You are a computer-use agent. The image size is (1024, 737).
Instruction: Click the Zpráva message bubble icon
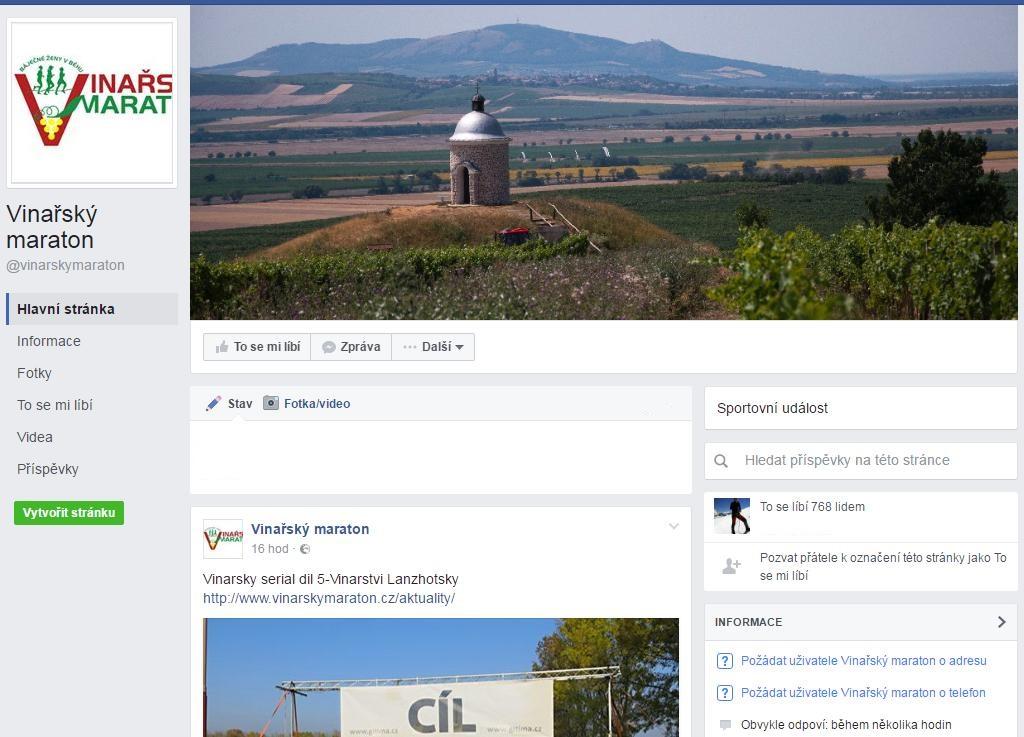tap(329, 347)
